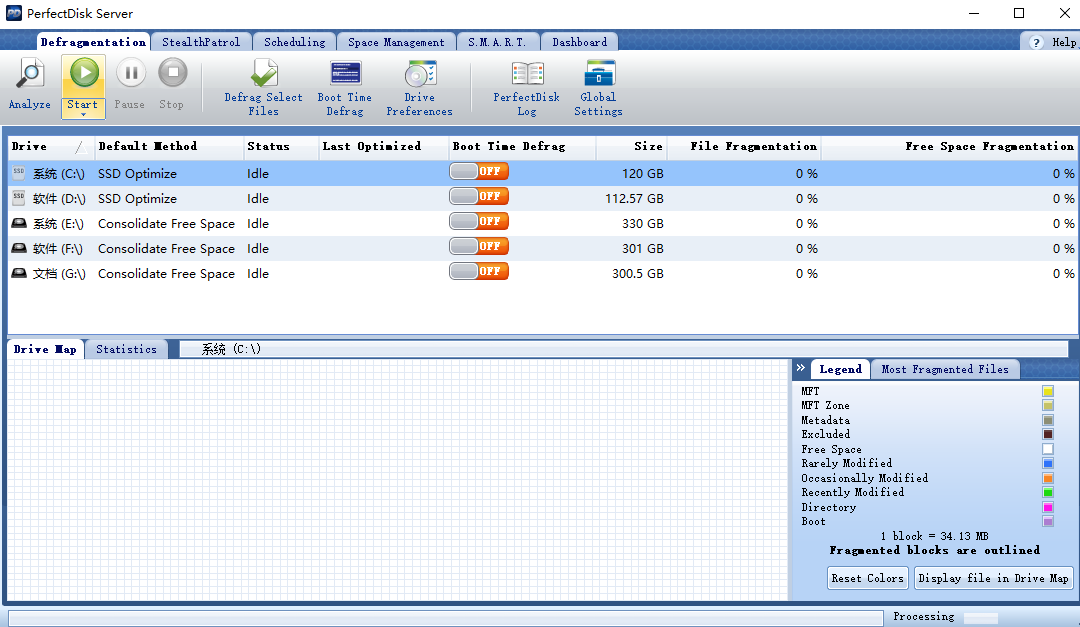Expand the Legend panel chevron
The image size is (1080, 627).
pyautogui.click(x=802, y=368)
